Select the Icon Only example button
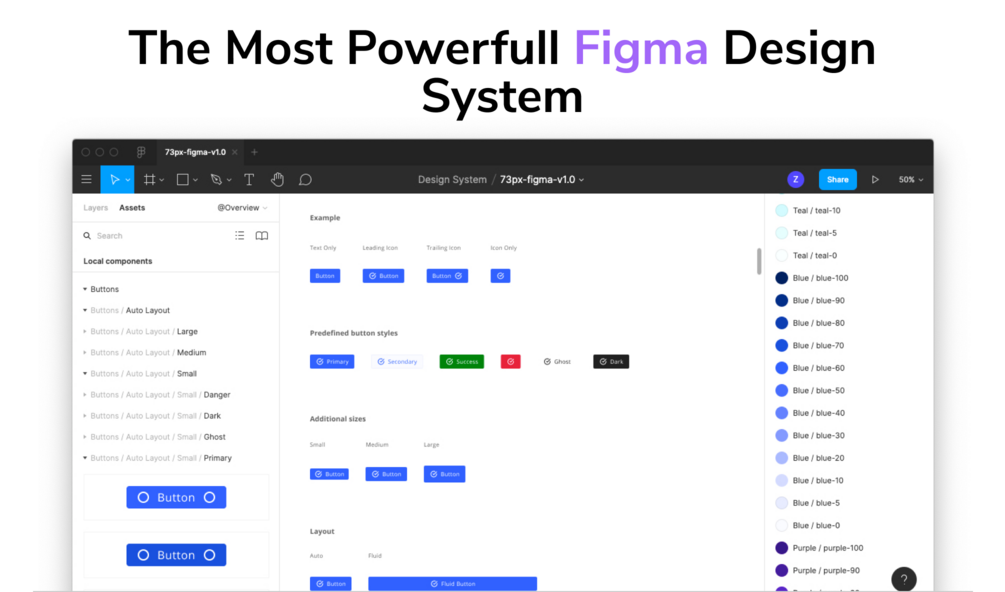1005x592 pixels. click(x=500, y=275)
